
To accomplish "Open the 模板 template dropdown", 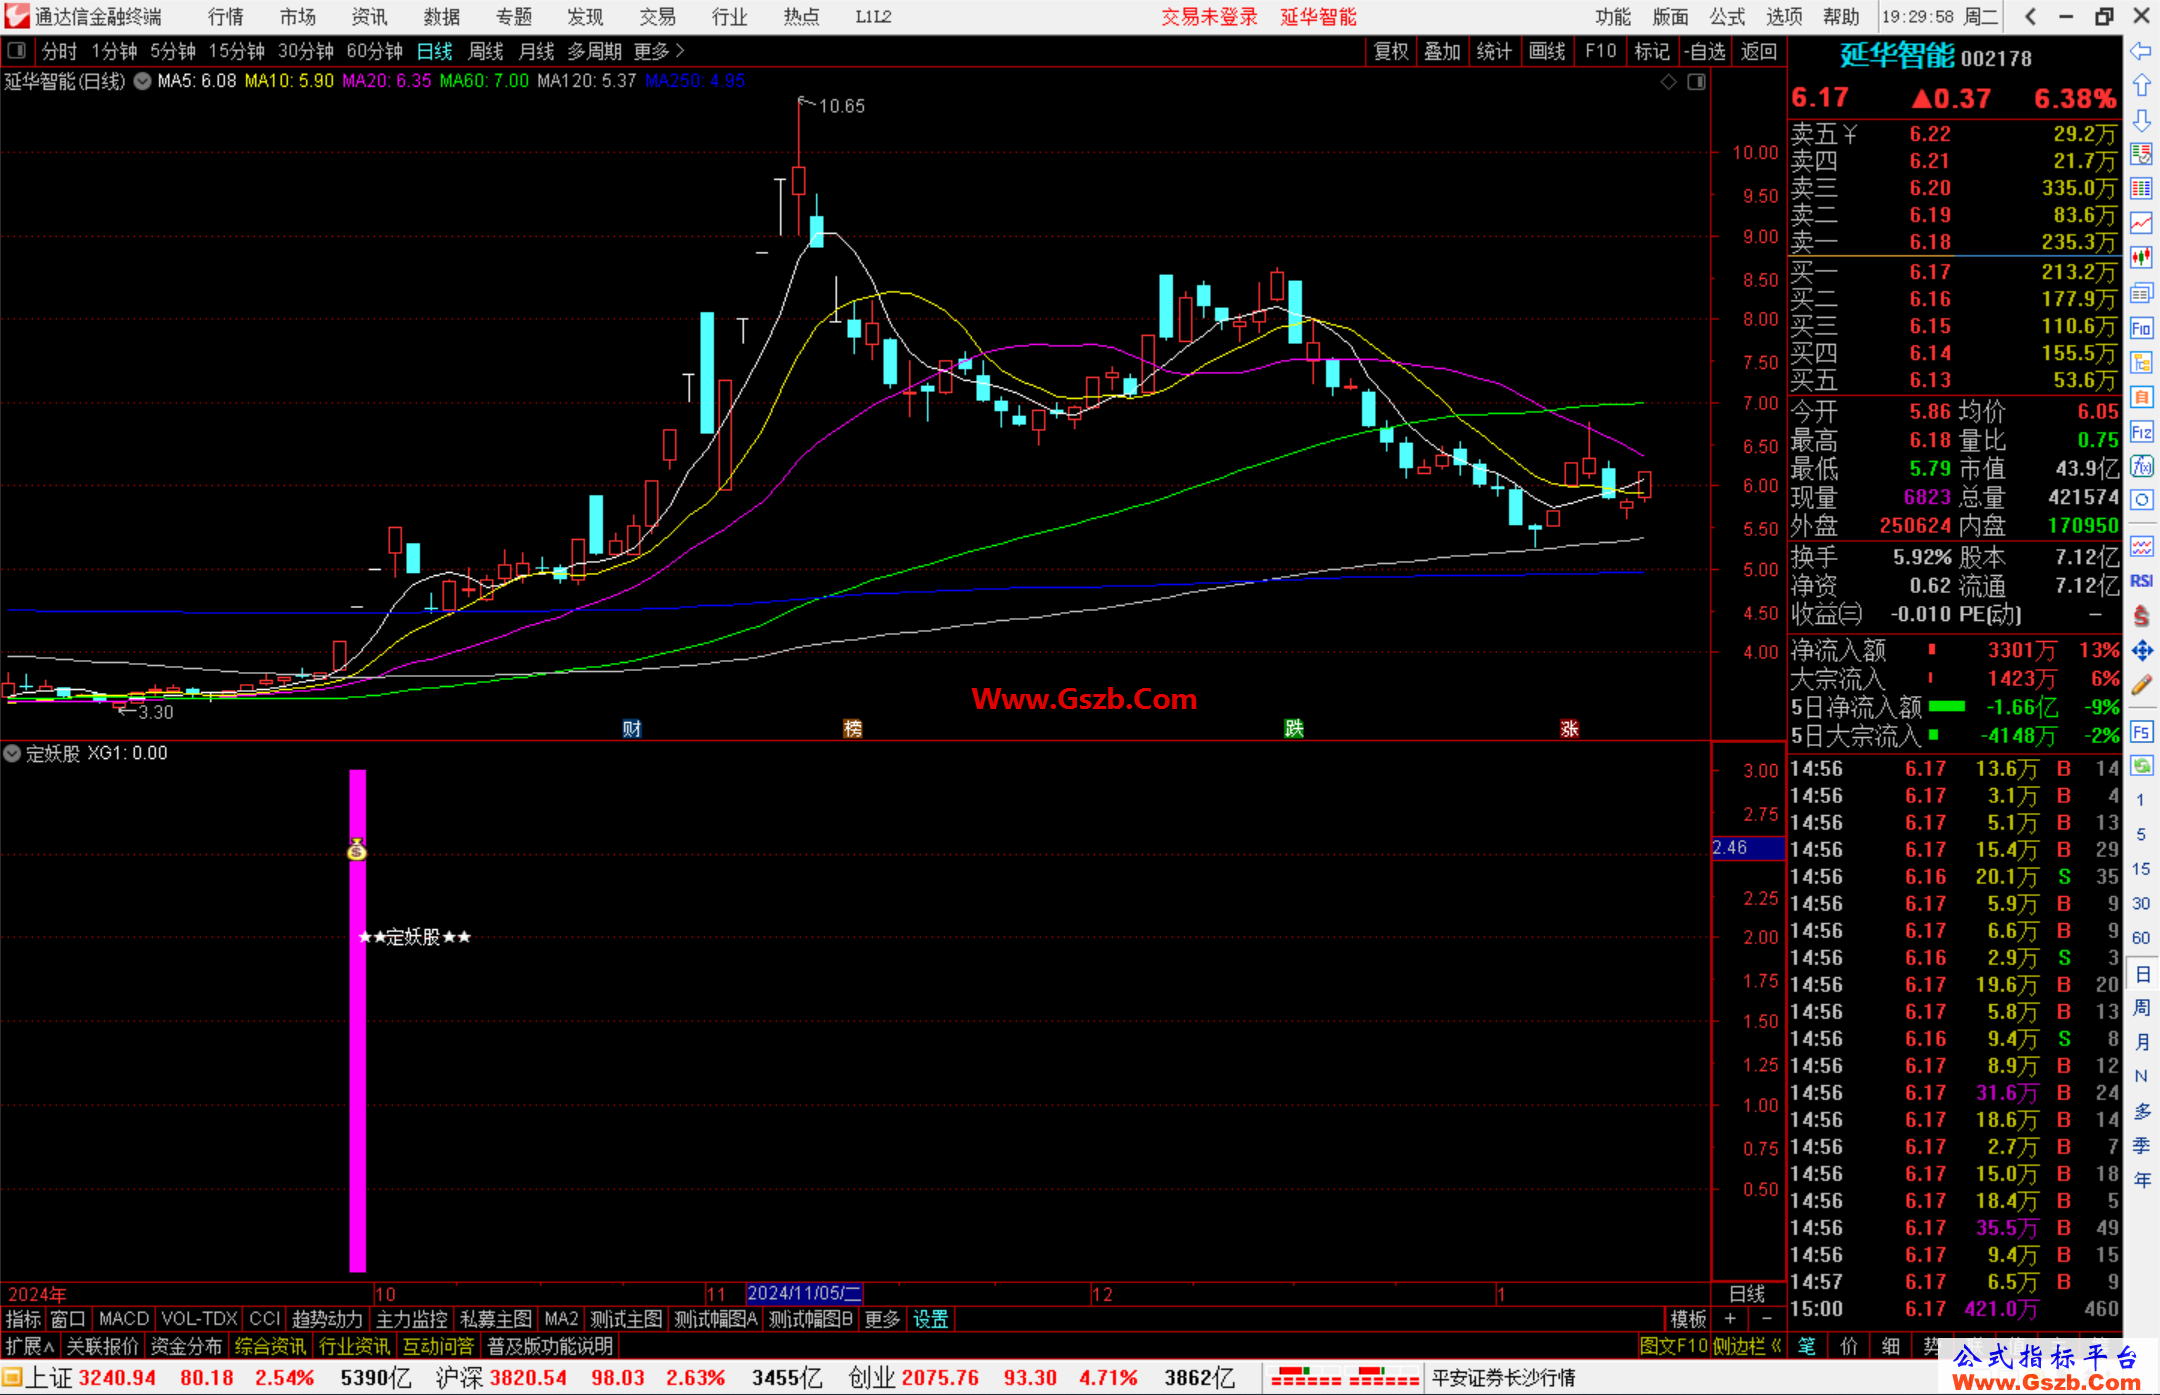I will coord(1689,1319).
